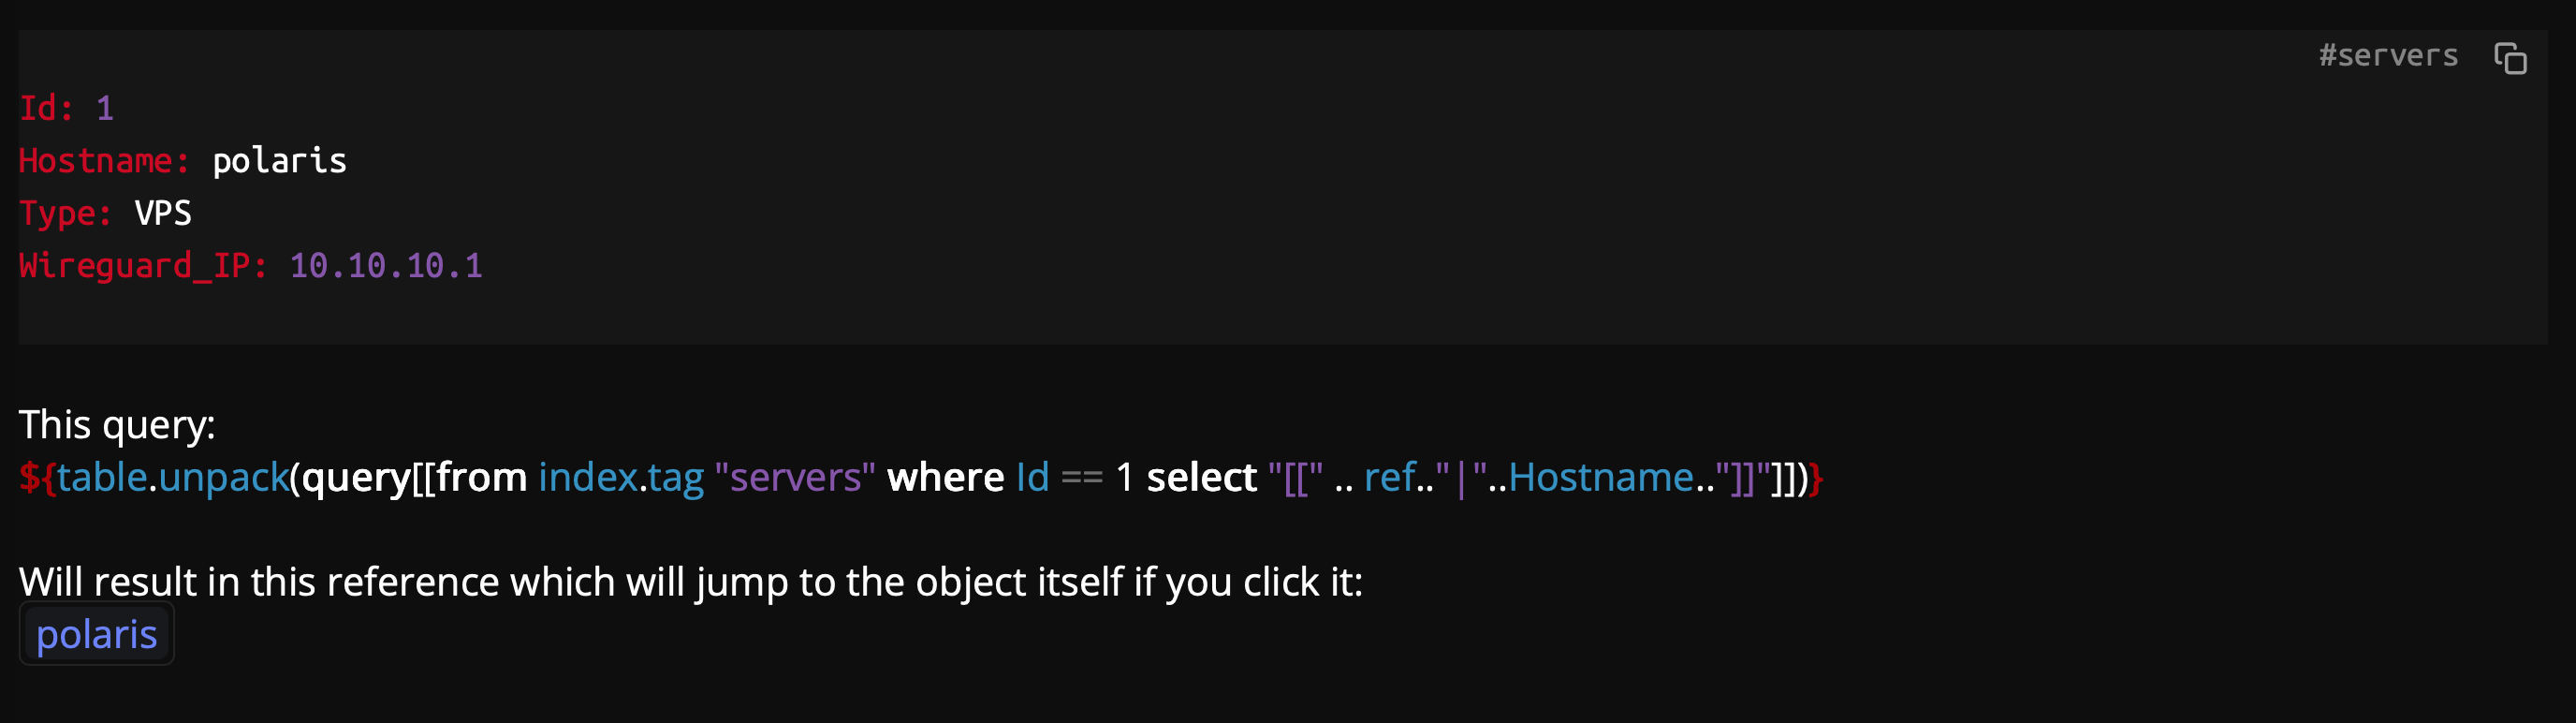
Task: Click the where keyword in the query
Action: (945, 478)
